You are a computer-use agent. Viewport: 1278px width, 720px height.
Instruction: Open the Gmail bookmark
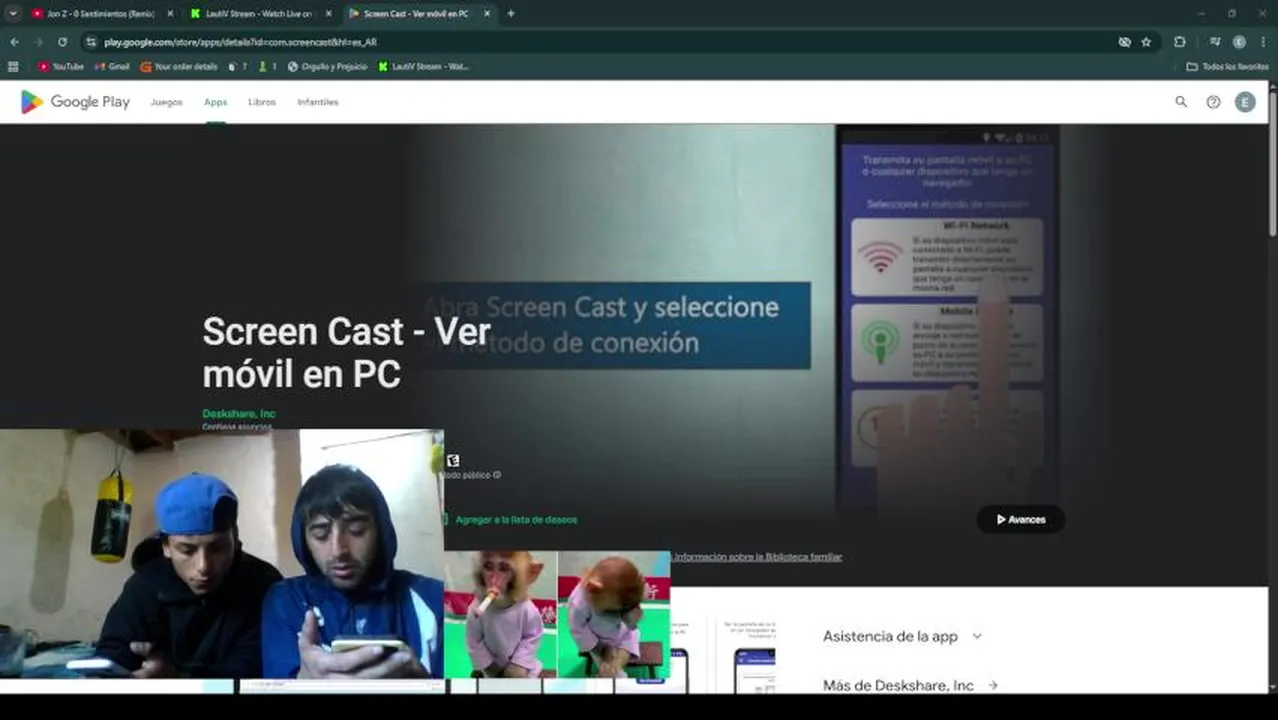(112, 66)
